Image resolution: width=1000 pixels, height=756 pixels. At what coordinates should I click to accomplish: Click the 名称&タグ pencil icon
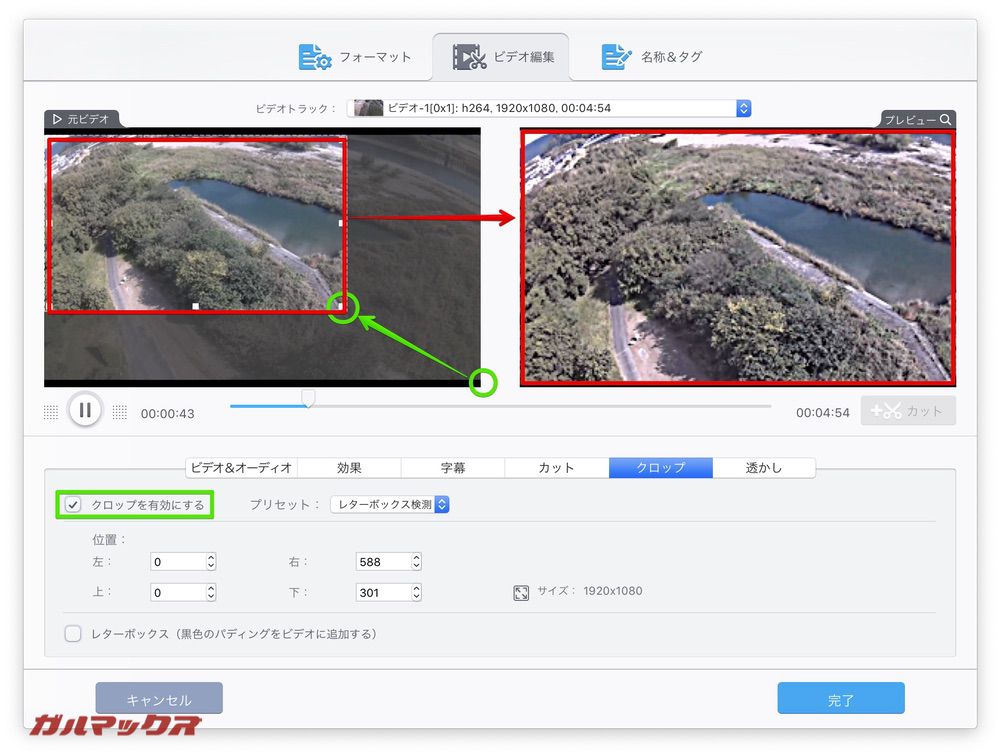(617, 56)
